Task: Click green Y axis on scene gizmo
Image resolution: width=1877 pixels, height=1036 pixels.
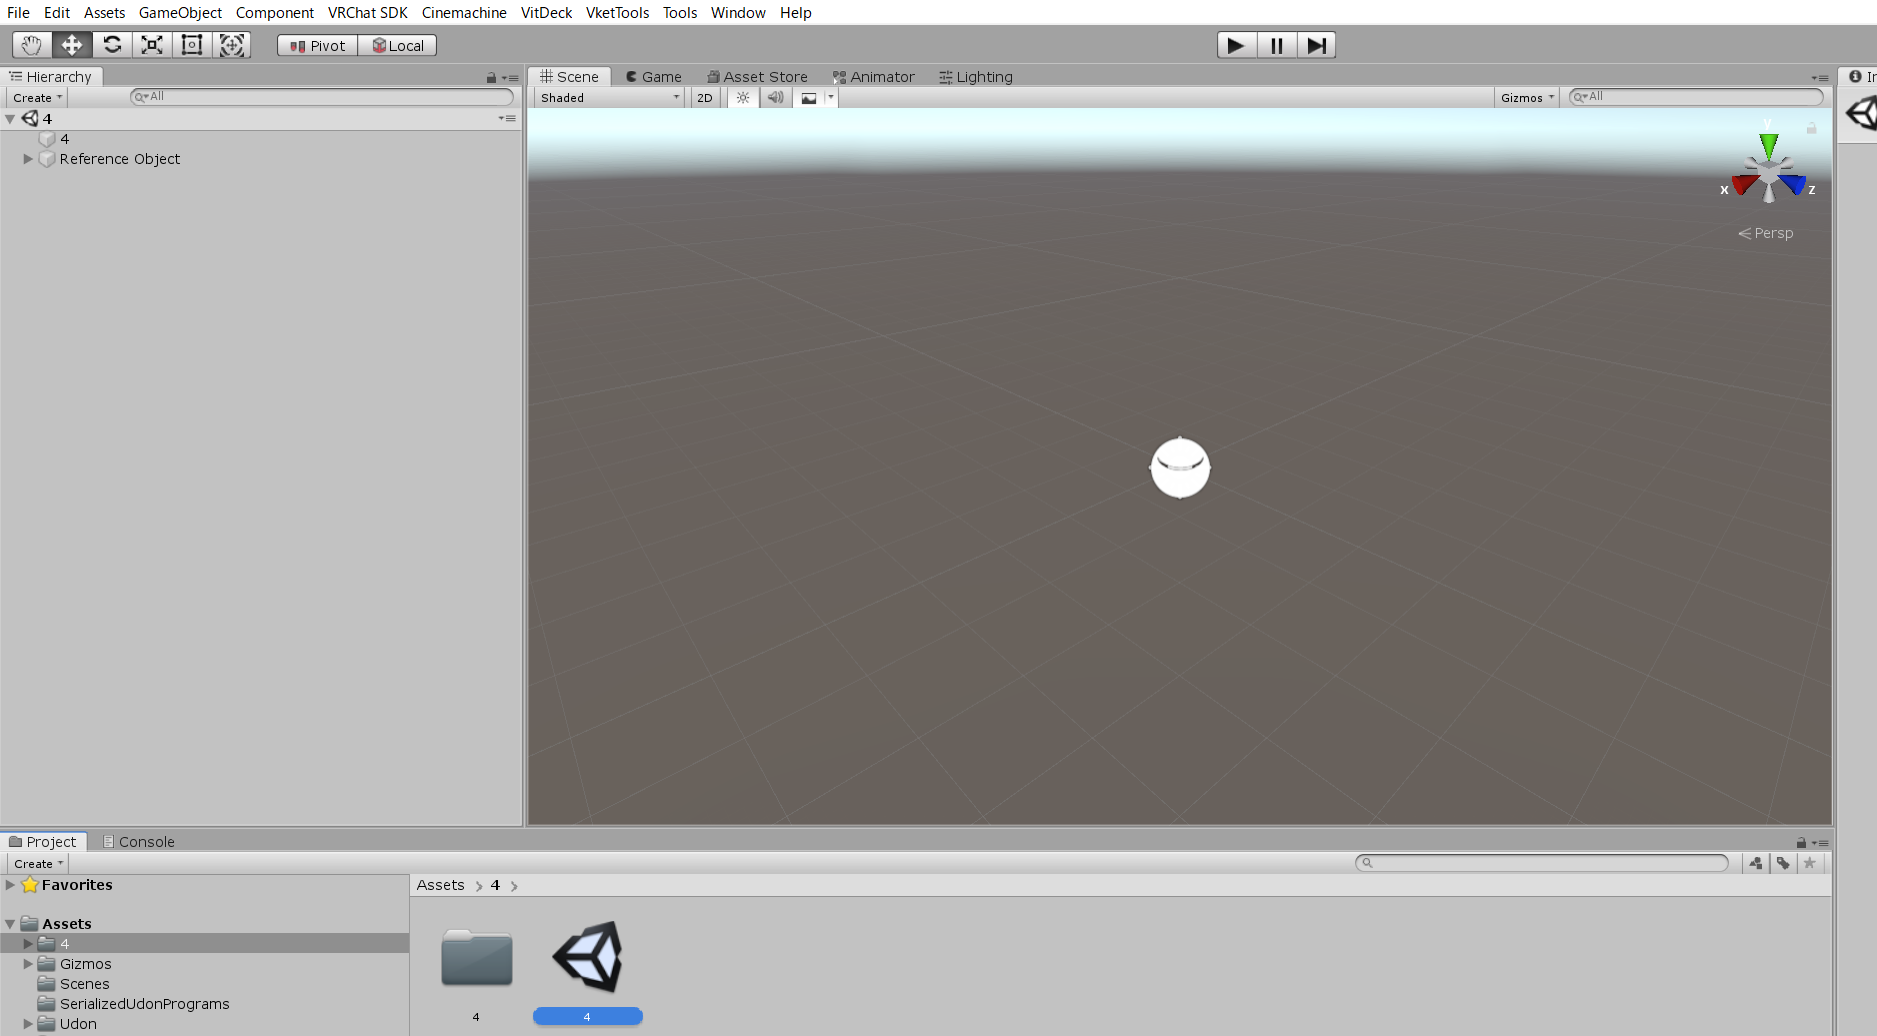Action: pos(1768,145)
